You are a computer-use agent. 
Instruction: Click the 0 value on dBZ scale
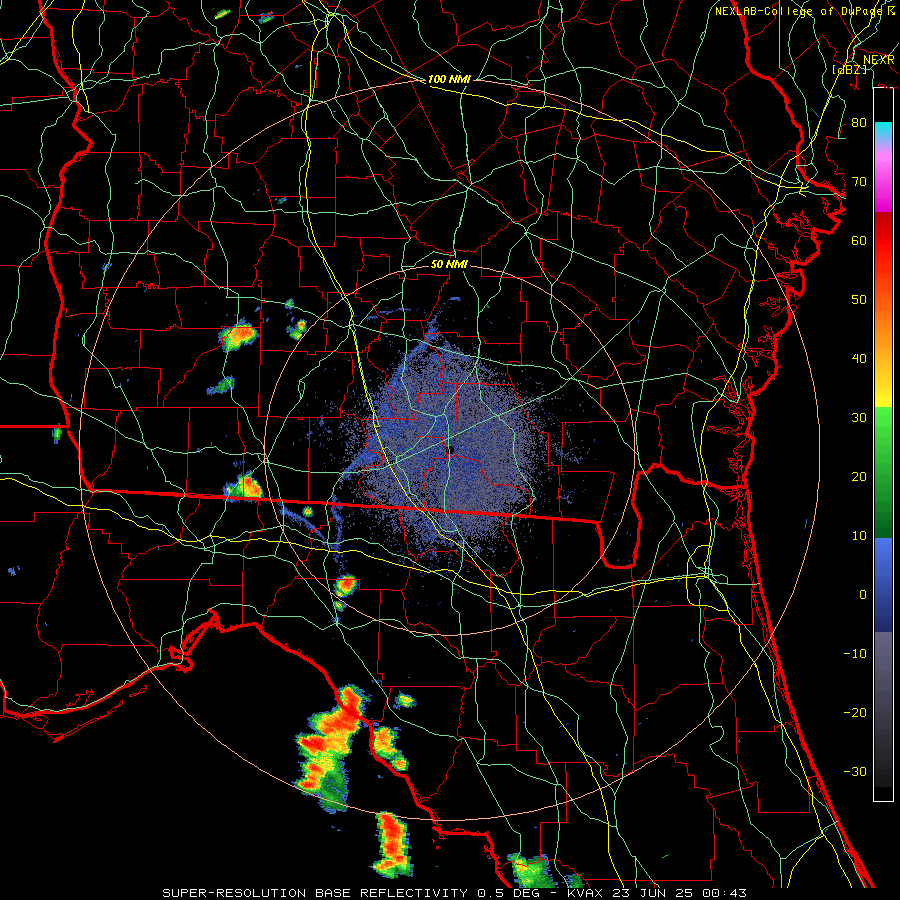click(863, 595)
